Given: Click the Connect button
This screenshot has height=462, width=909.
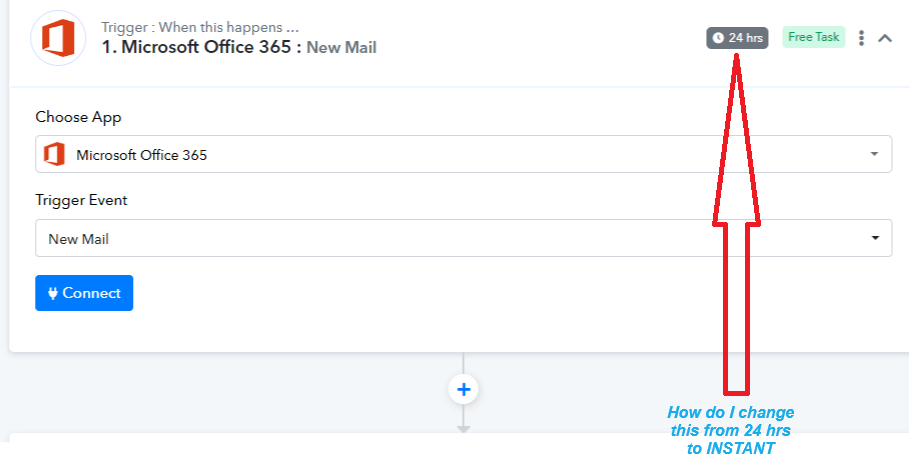Looking at the screenshot, I should click(84, 293).
